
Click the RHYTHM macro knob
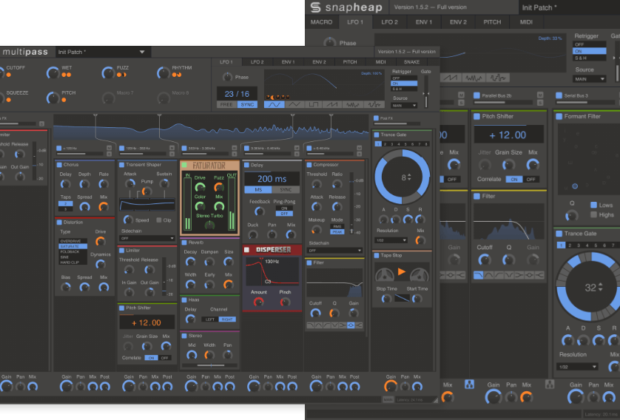(163, 72)
